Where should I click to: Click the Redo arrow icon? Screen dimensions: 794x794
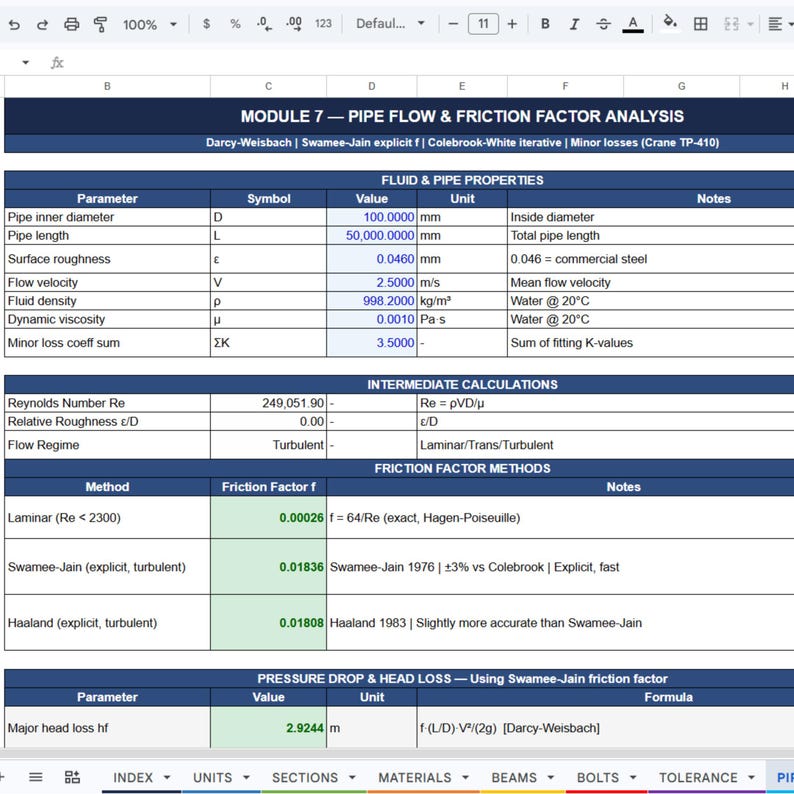[43, 24]
